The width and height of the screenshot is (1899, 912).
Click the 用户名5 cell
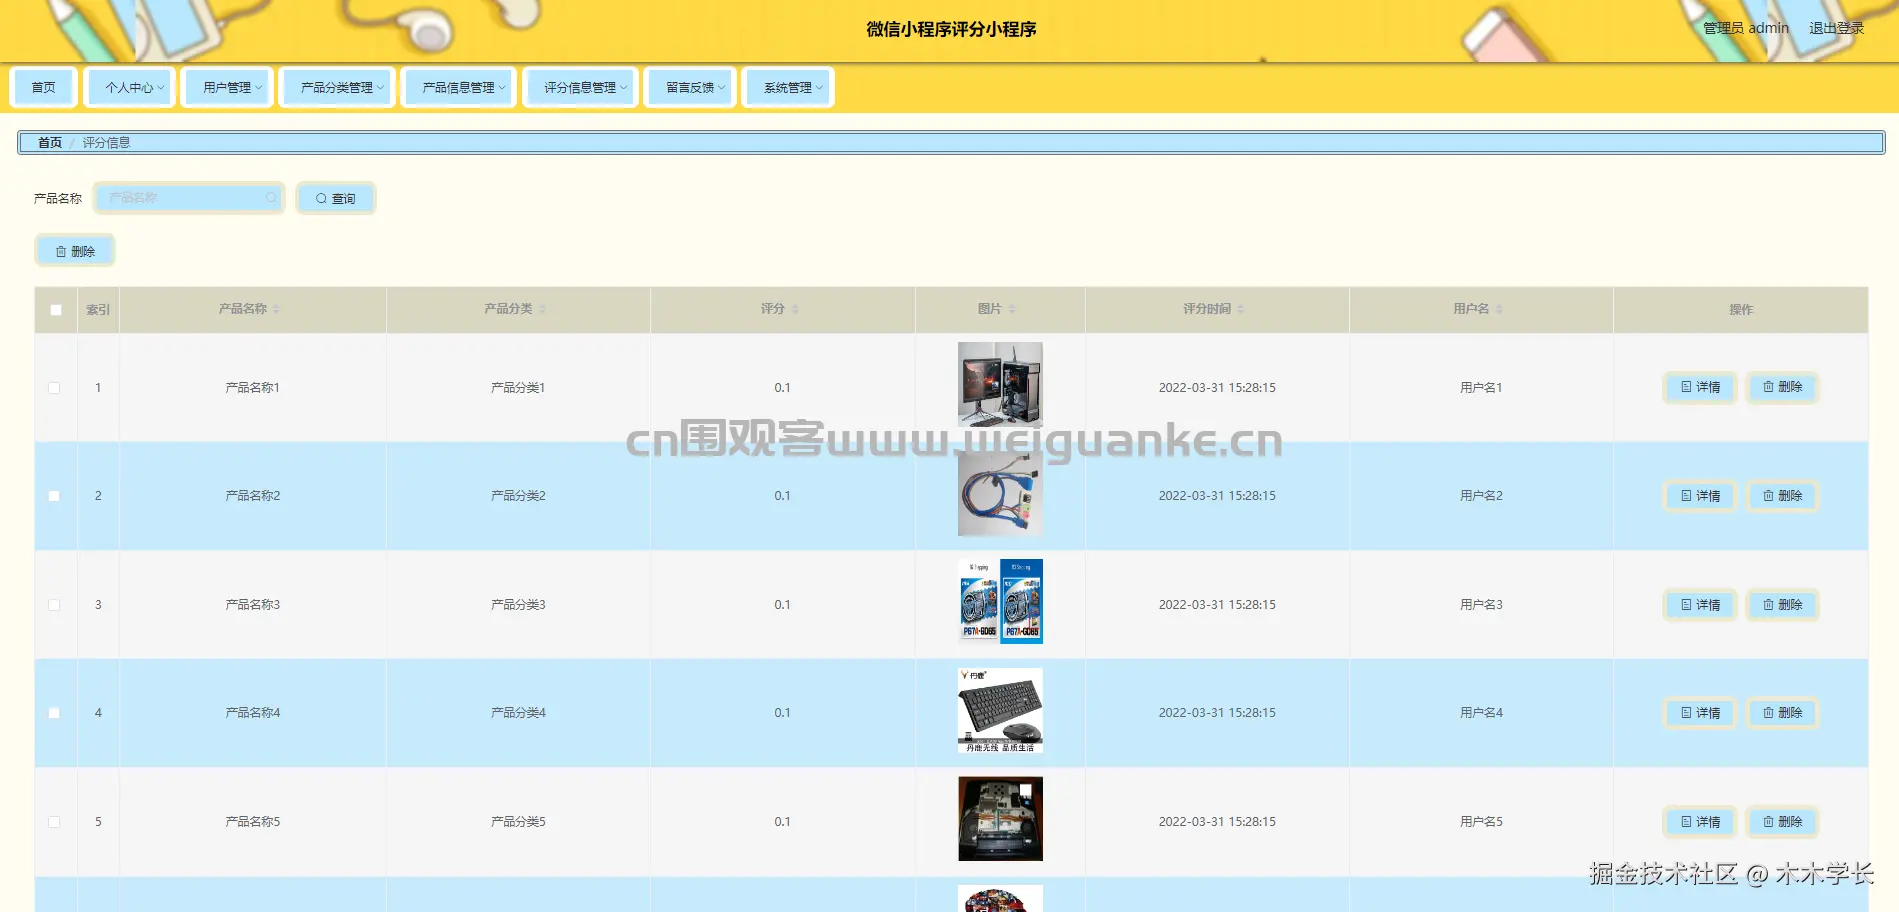1481,822
